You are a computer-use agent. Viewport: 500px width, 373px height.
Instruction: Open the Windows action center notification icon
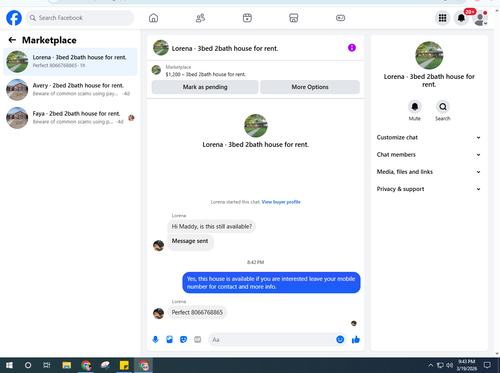(x=487, y=365)
